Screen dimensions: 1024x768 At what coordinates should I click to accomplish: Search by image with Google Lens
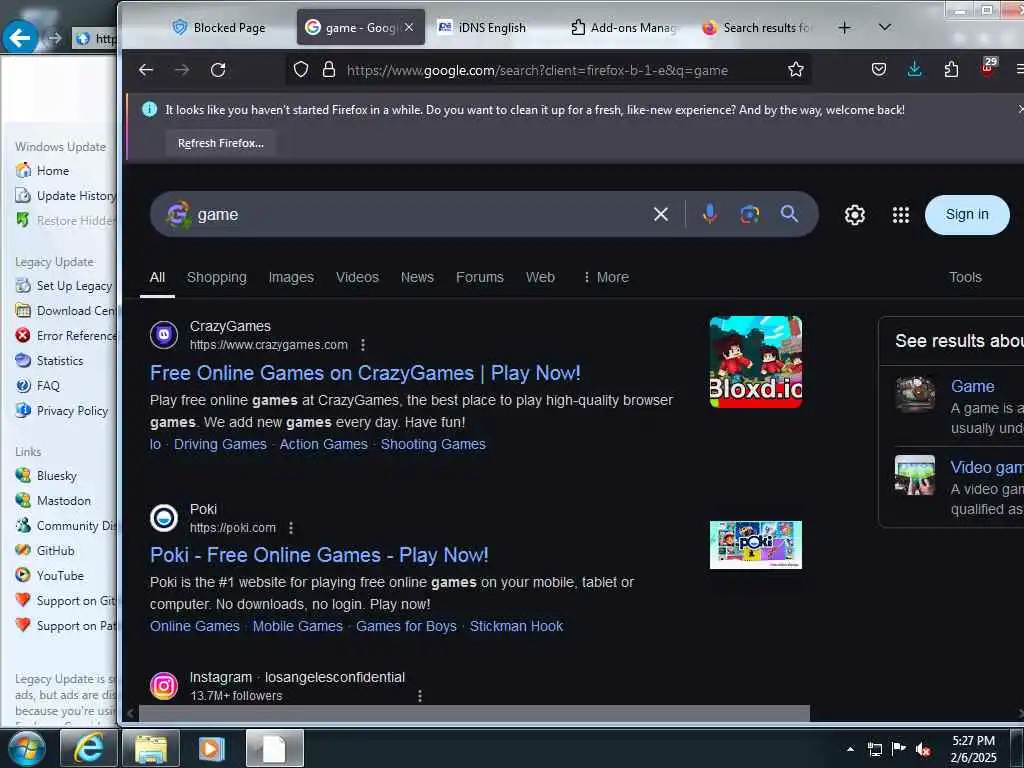click(750, 214)
